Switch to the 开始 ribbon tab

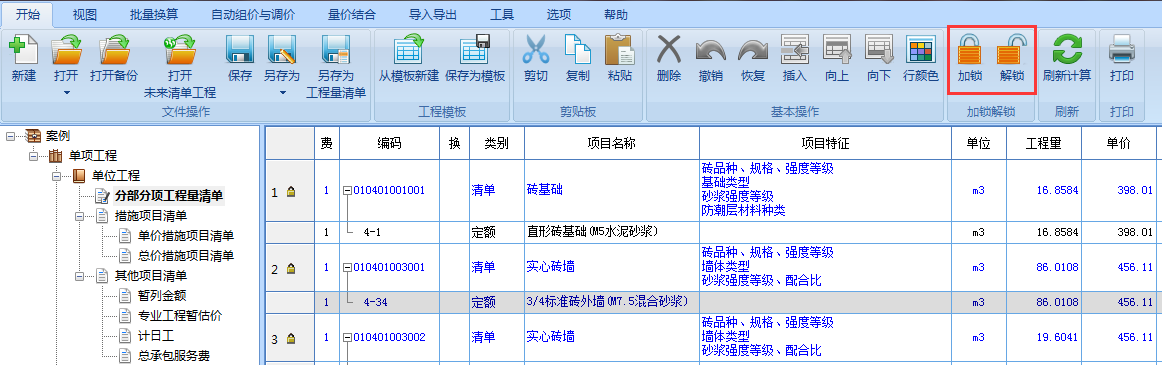pos(27,14)
